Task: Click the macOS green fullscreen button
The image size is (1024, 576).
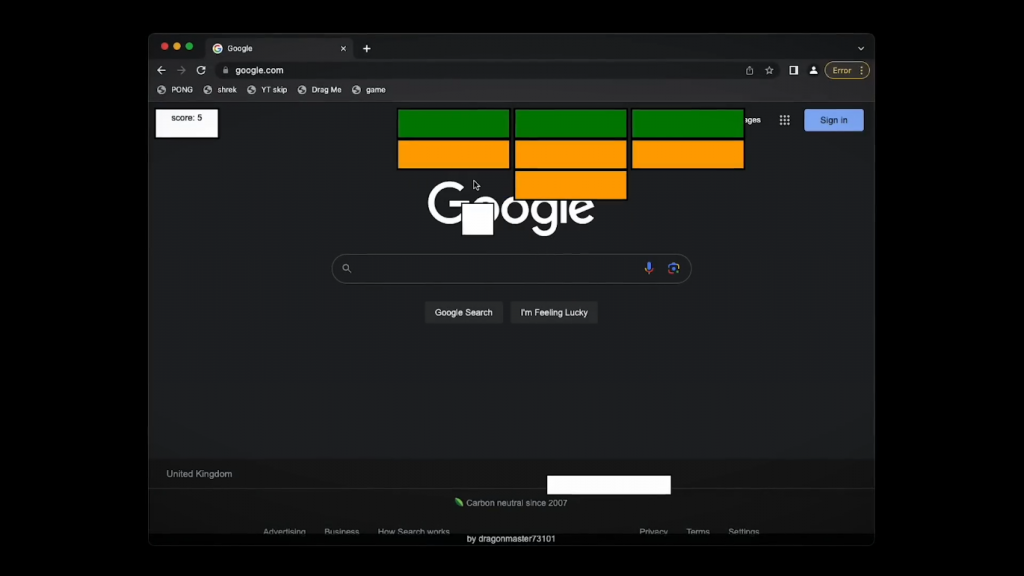Action: 189,46
